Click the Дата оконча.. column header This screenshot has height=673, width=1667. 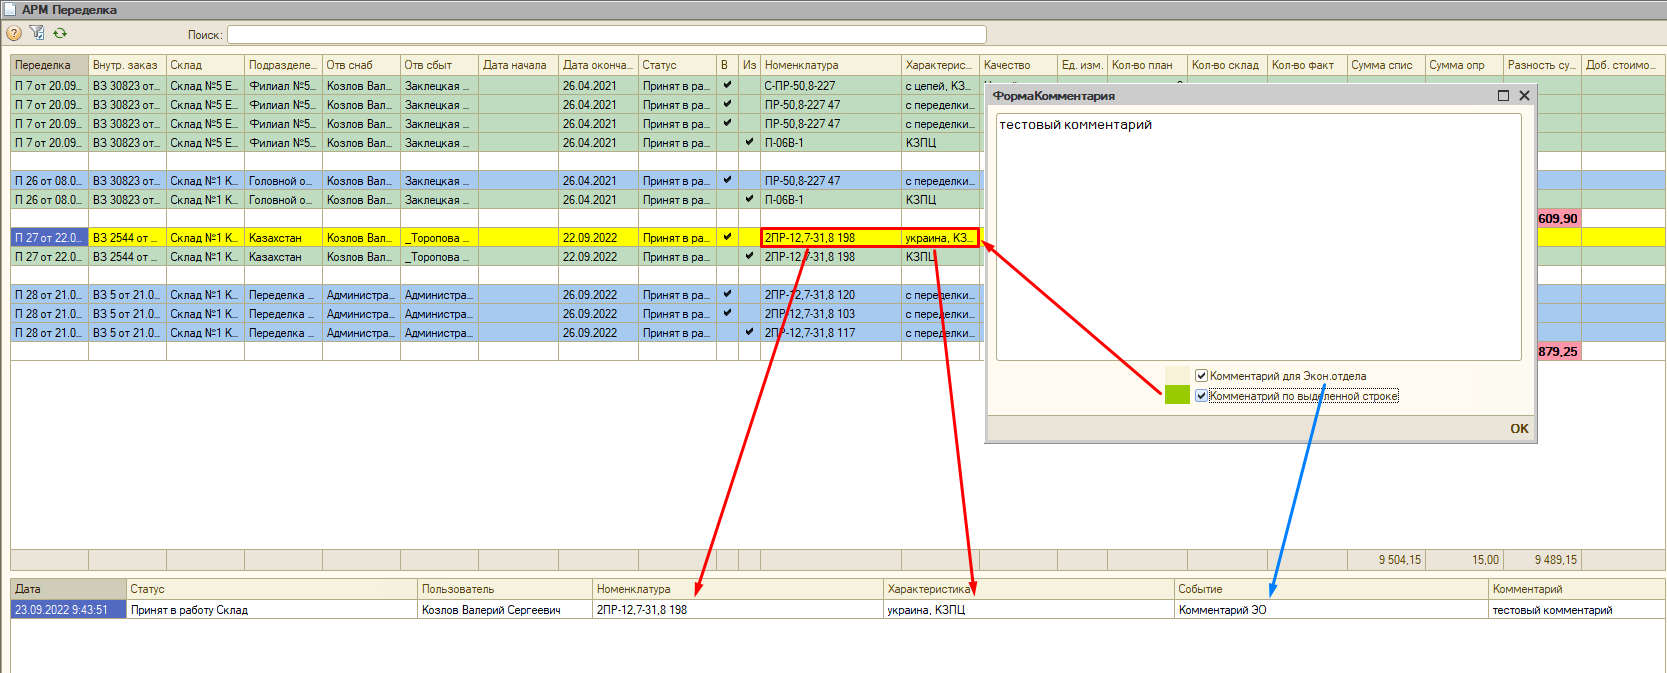pyautogui.click(x=598, y=65)
